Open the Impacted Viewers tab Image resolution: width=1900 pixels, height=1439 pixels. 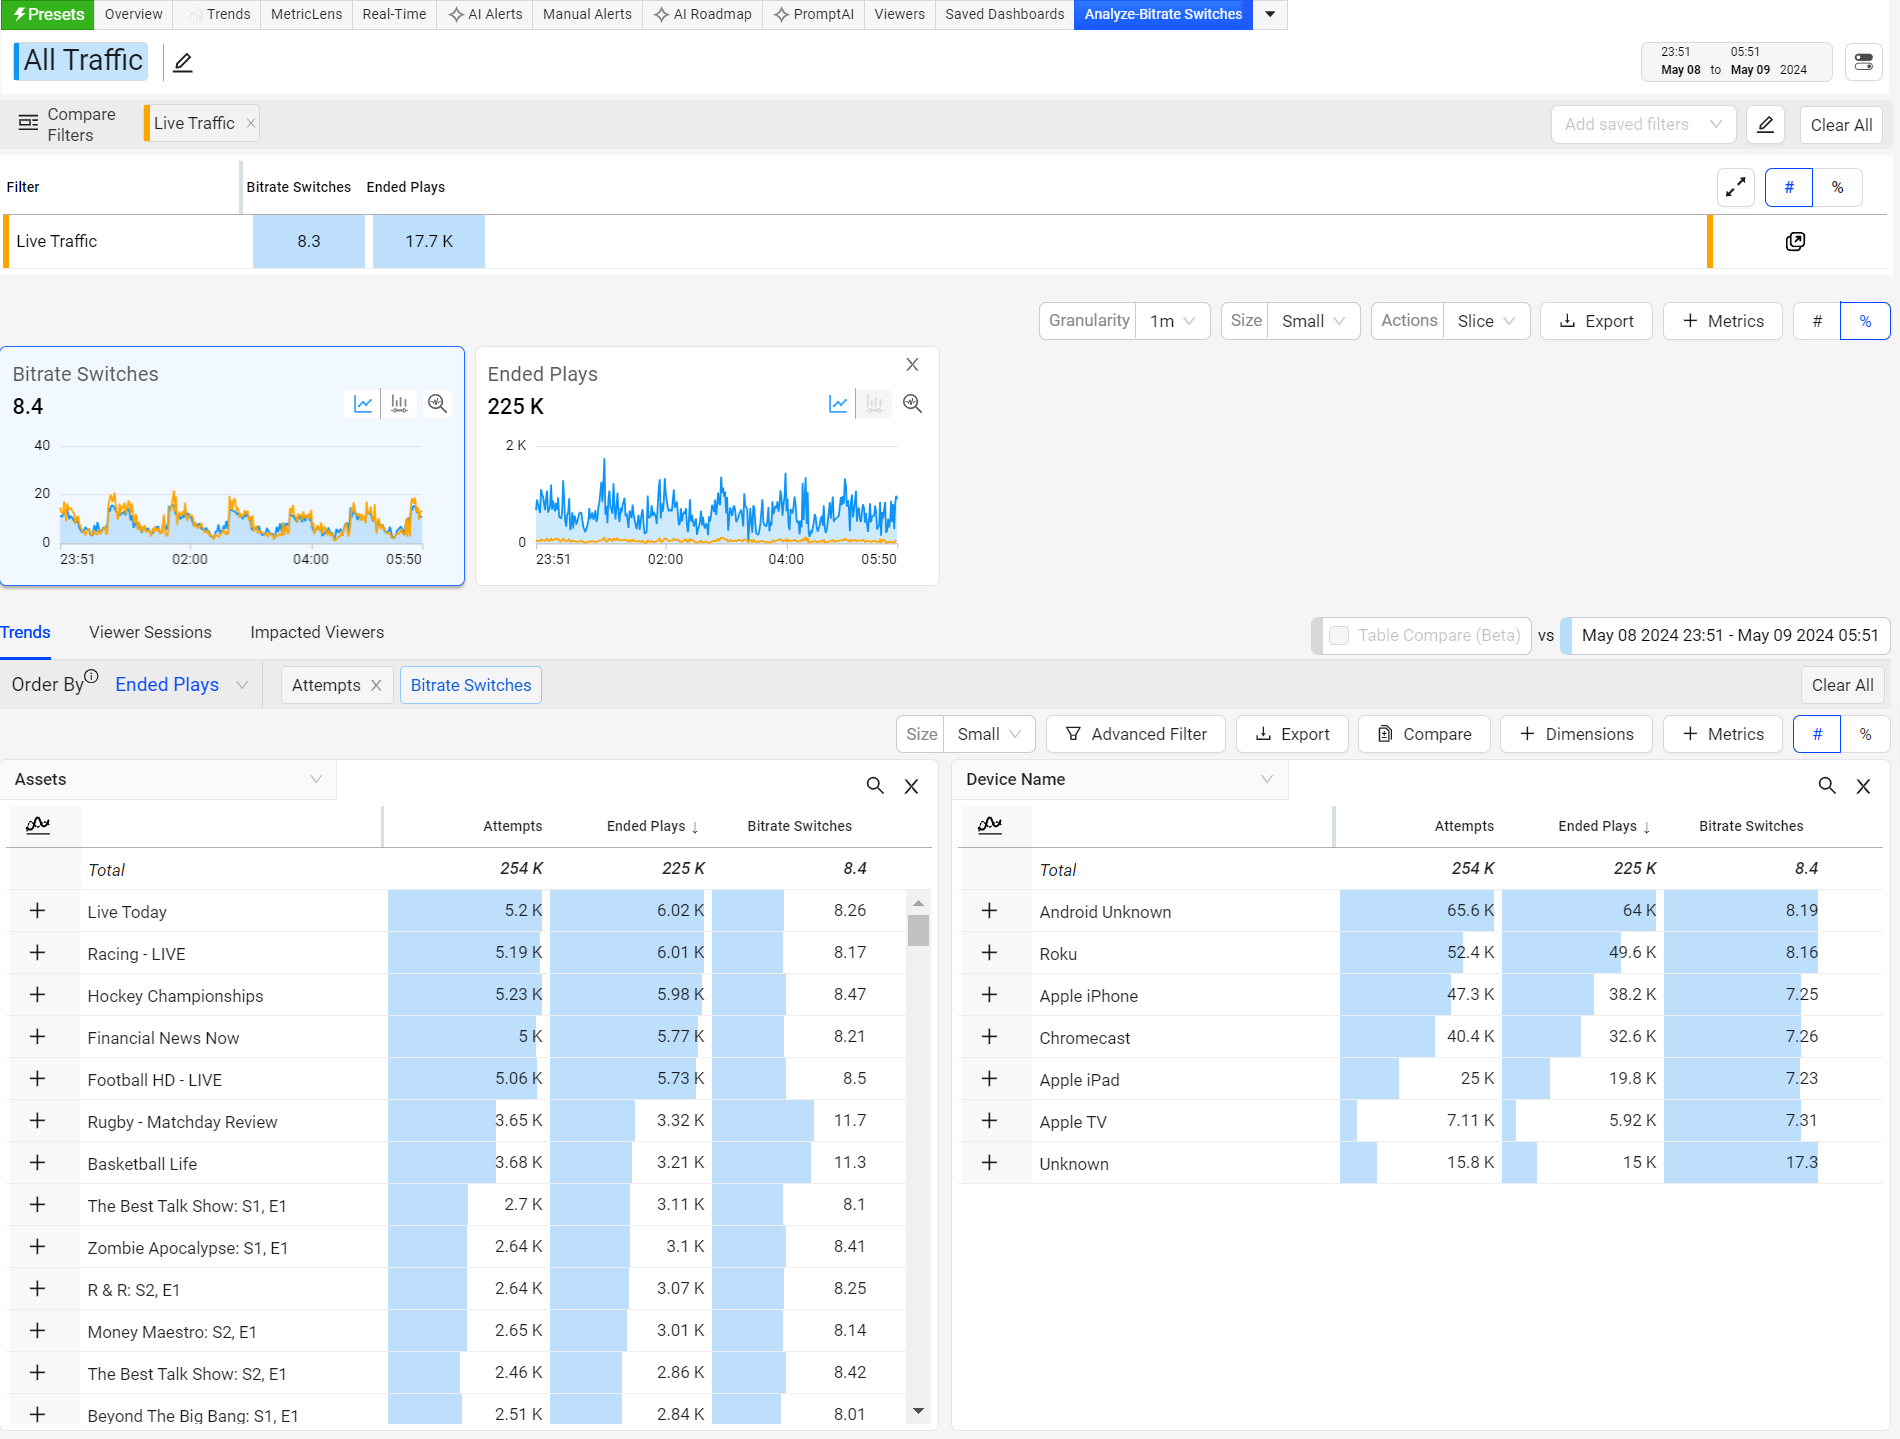click(x=317, y=632)
